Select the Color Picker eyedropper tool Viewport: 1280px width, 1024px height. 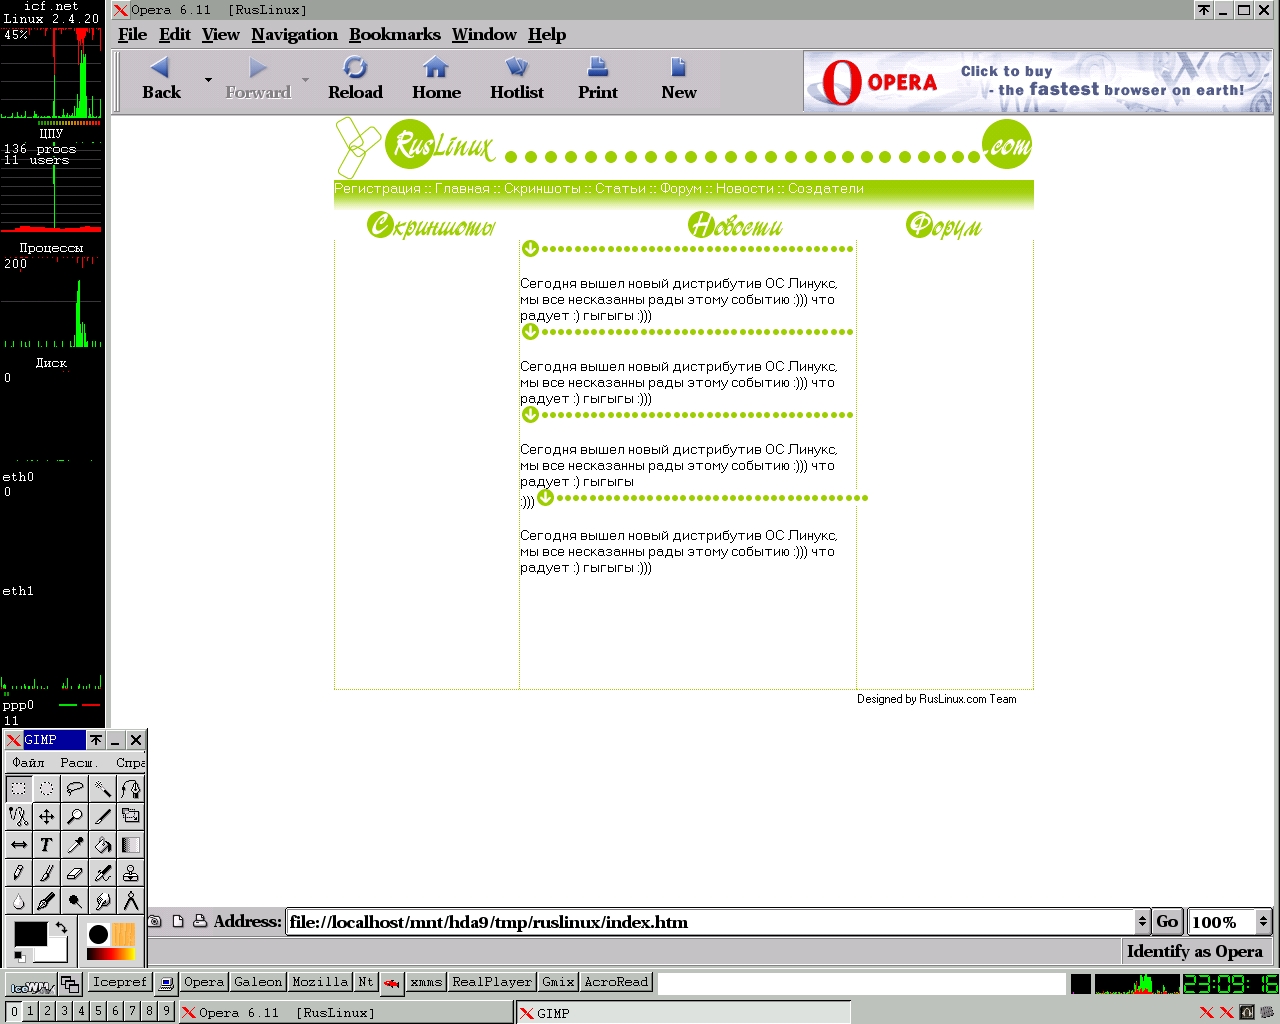coord(74,845)
